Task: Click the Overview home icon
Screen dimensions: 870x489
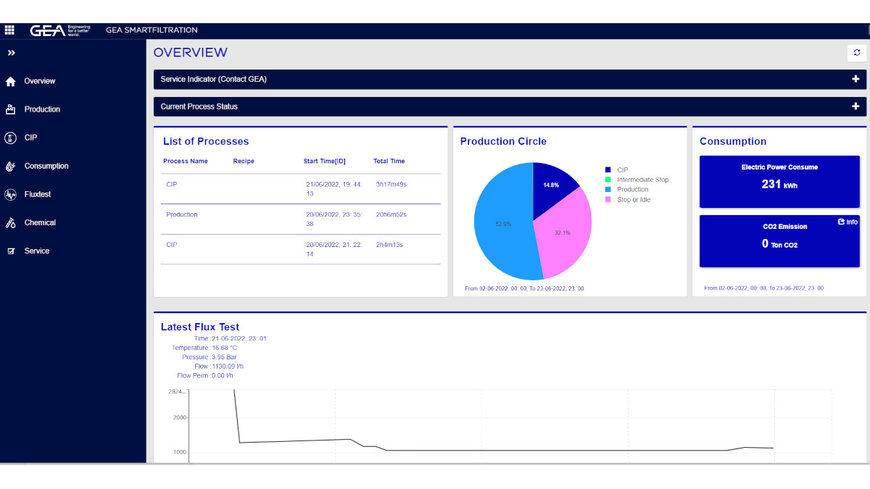Action: (x=11, y=82)
